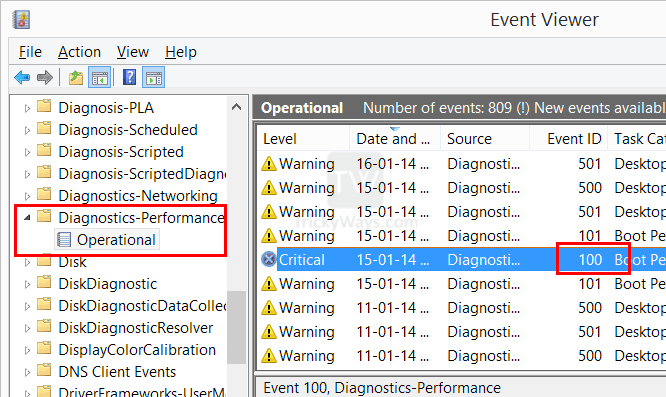Select the 16-01-14 Warning event 501 row
666x397 pixels.
pyautogui.click(x=463, y=164)
